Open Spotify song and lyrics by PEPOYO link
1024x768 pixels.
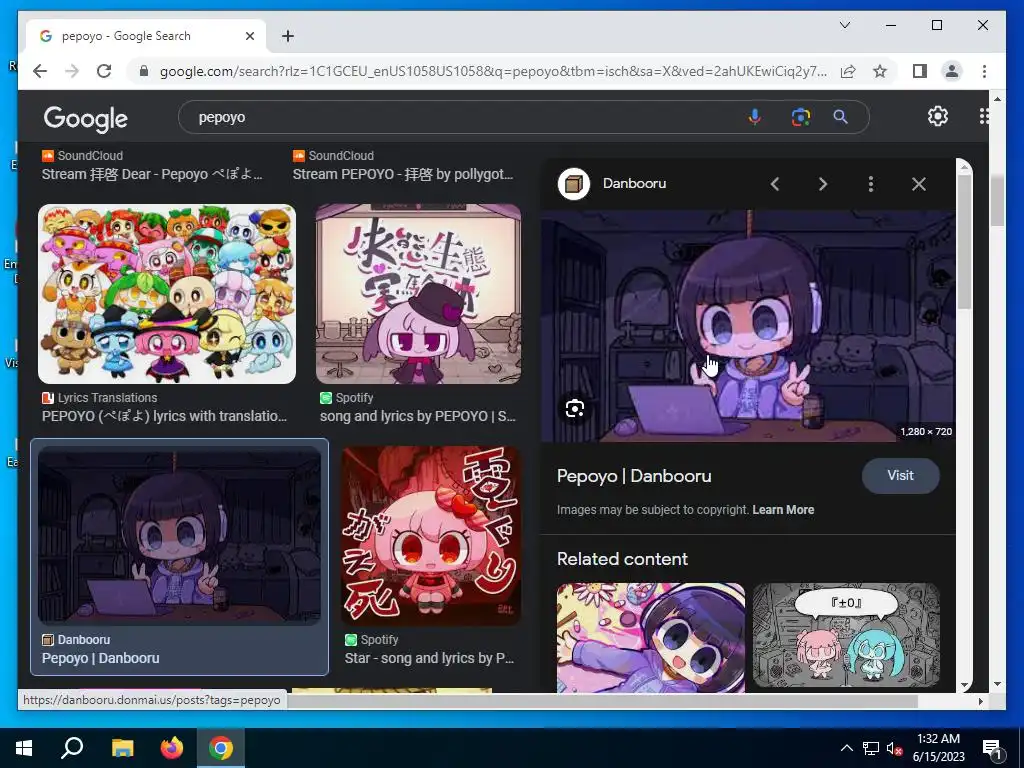coord(418,416)
